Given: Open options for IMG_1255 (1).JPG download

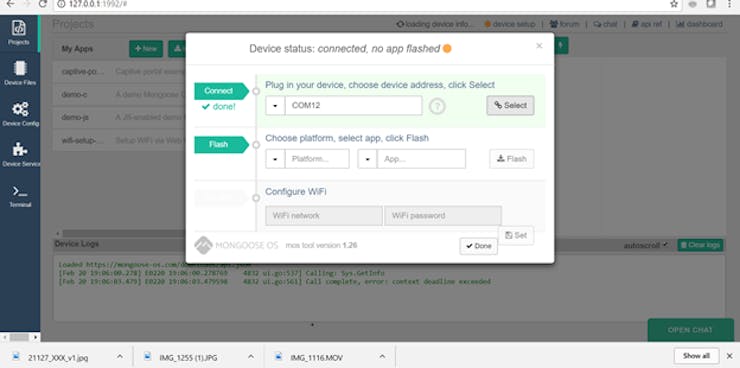Looking at the screenshot, I should [251, 357].
